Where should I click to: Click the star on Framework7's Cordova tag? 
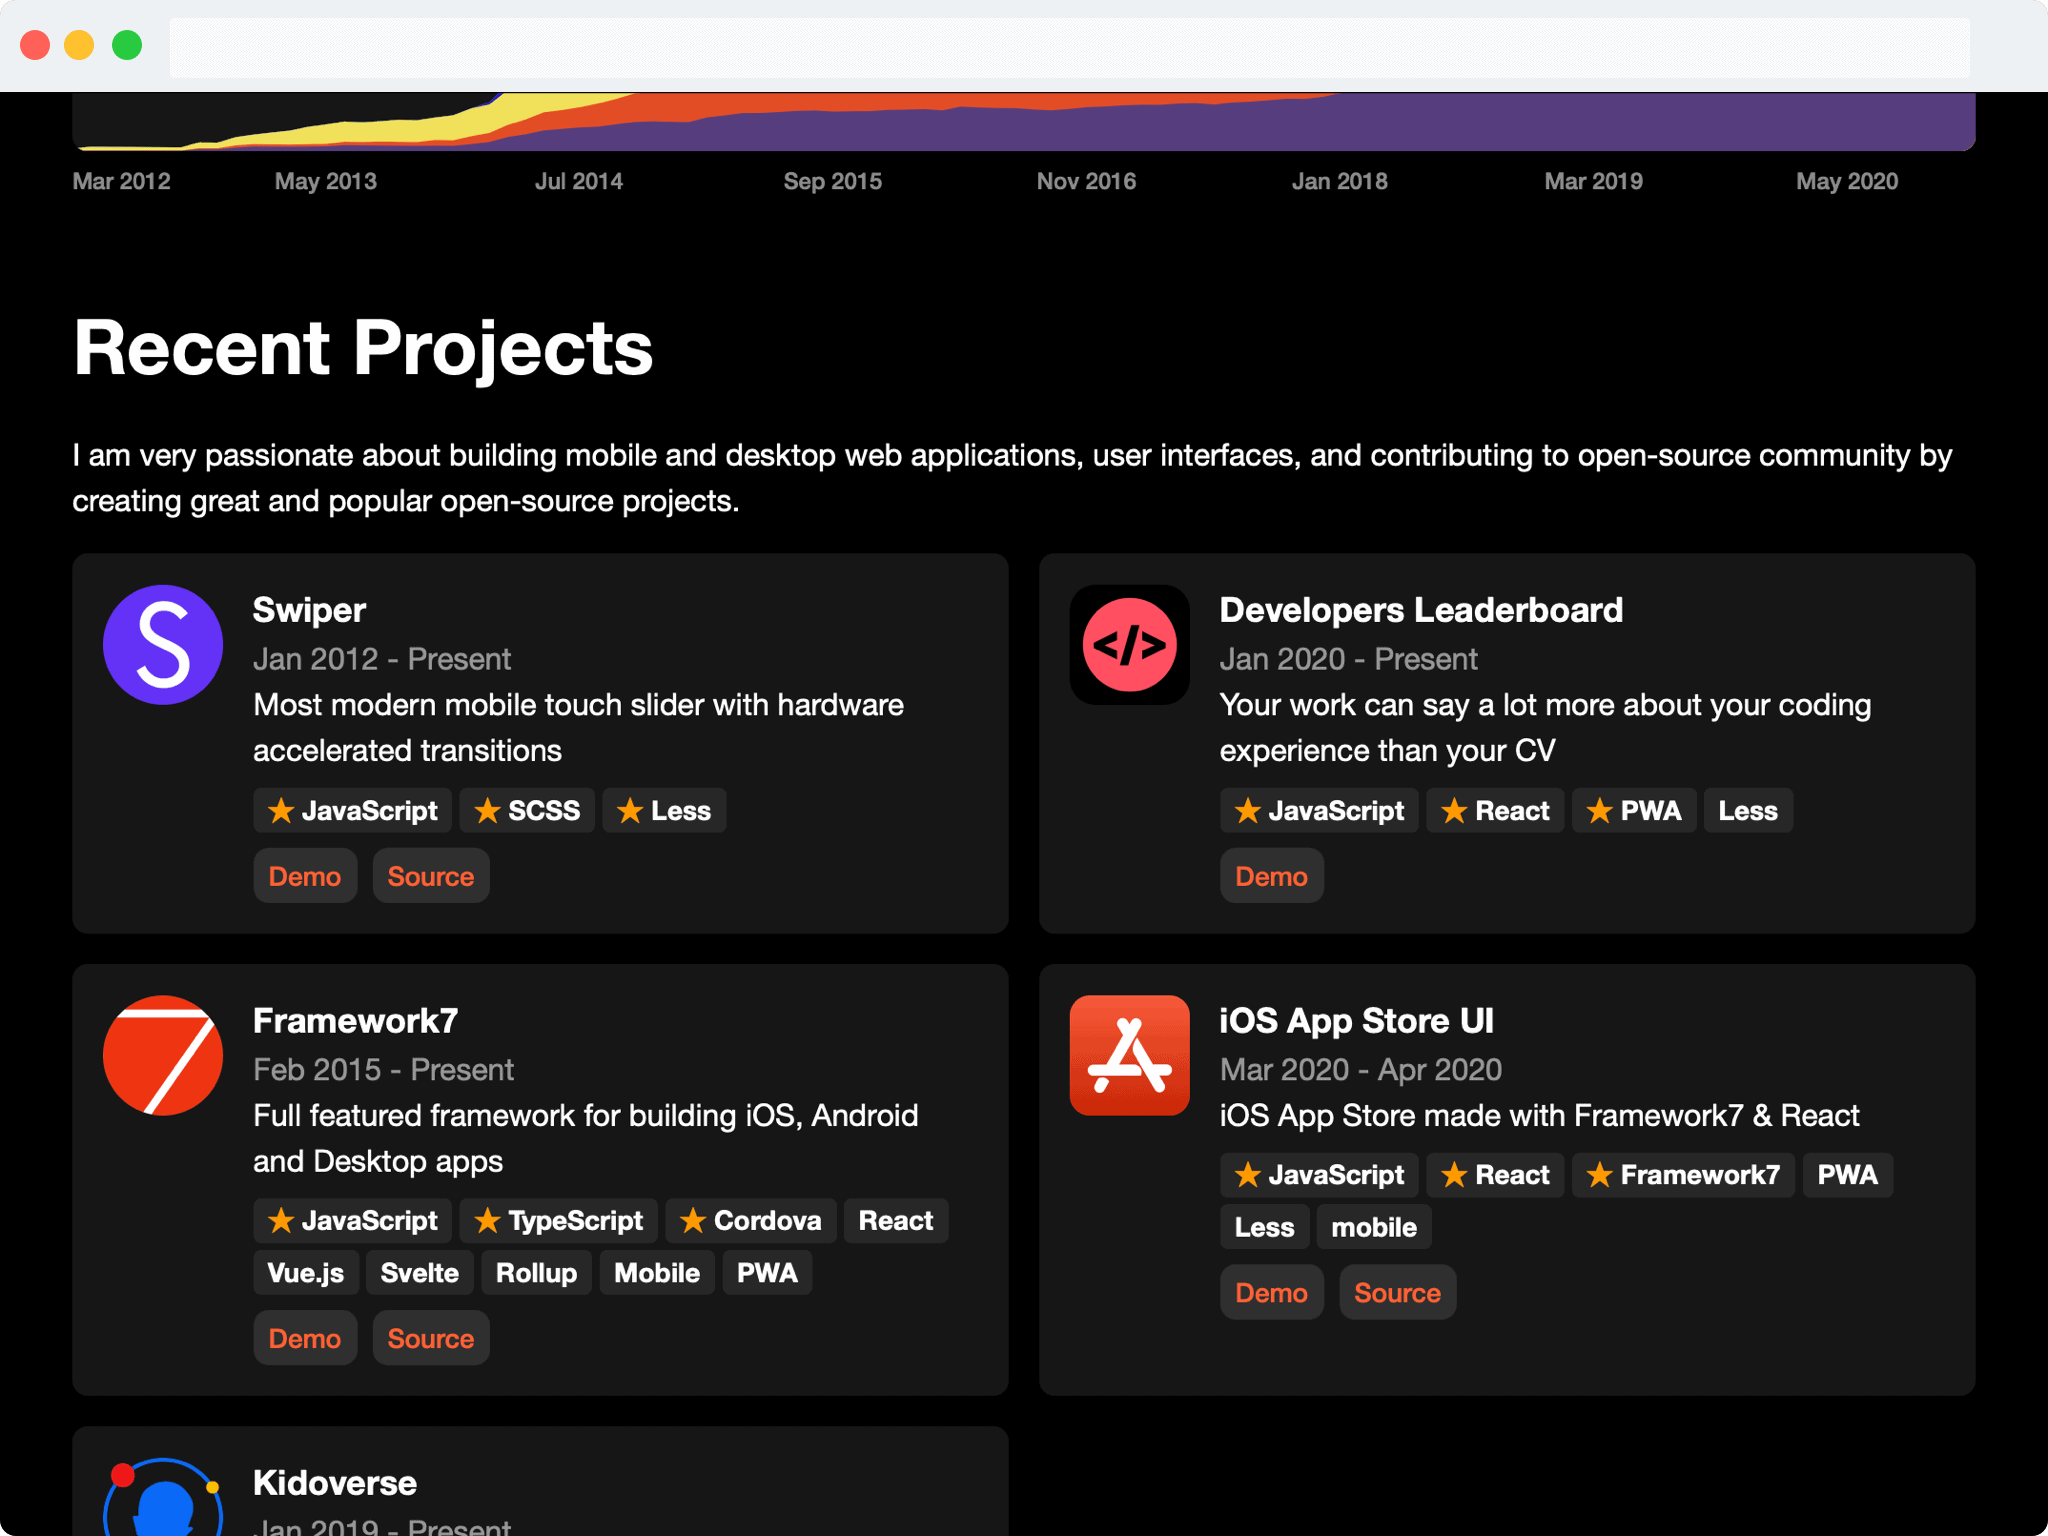point(693,1220)
